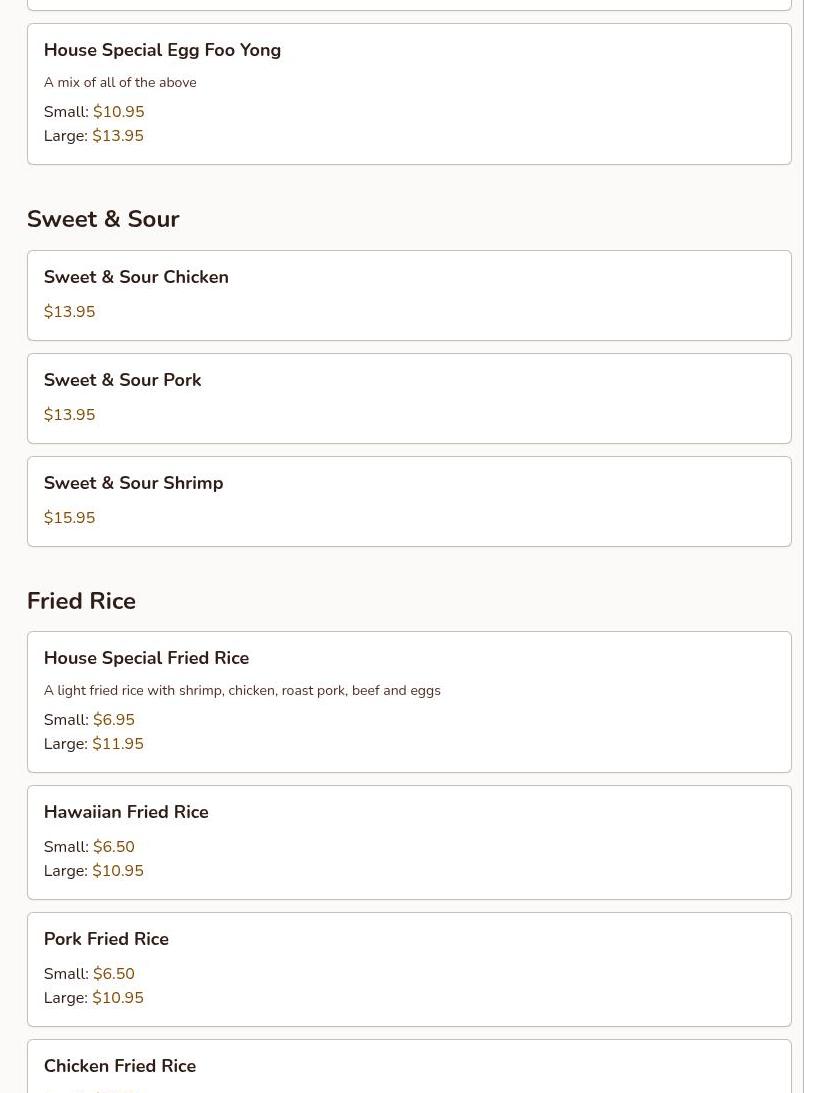The image size is (824, 1093).
Task: Click Large $13.95 Egg Foo Yong price
Action: click(x=117, y=136)
